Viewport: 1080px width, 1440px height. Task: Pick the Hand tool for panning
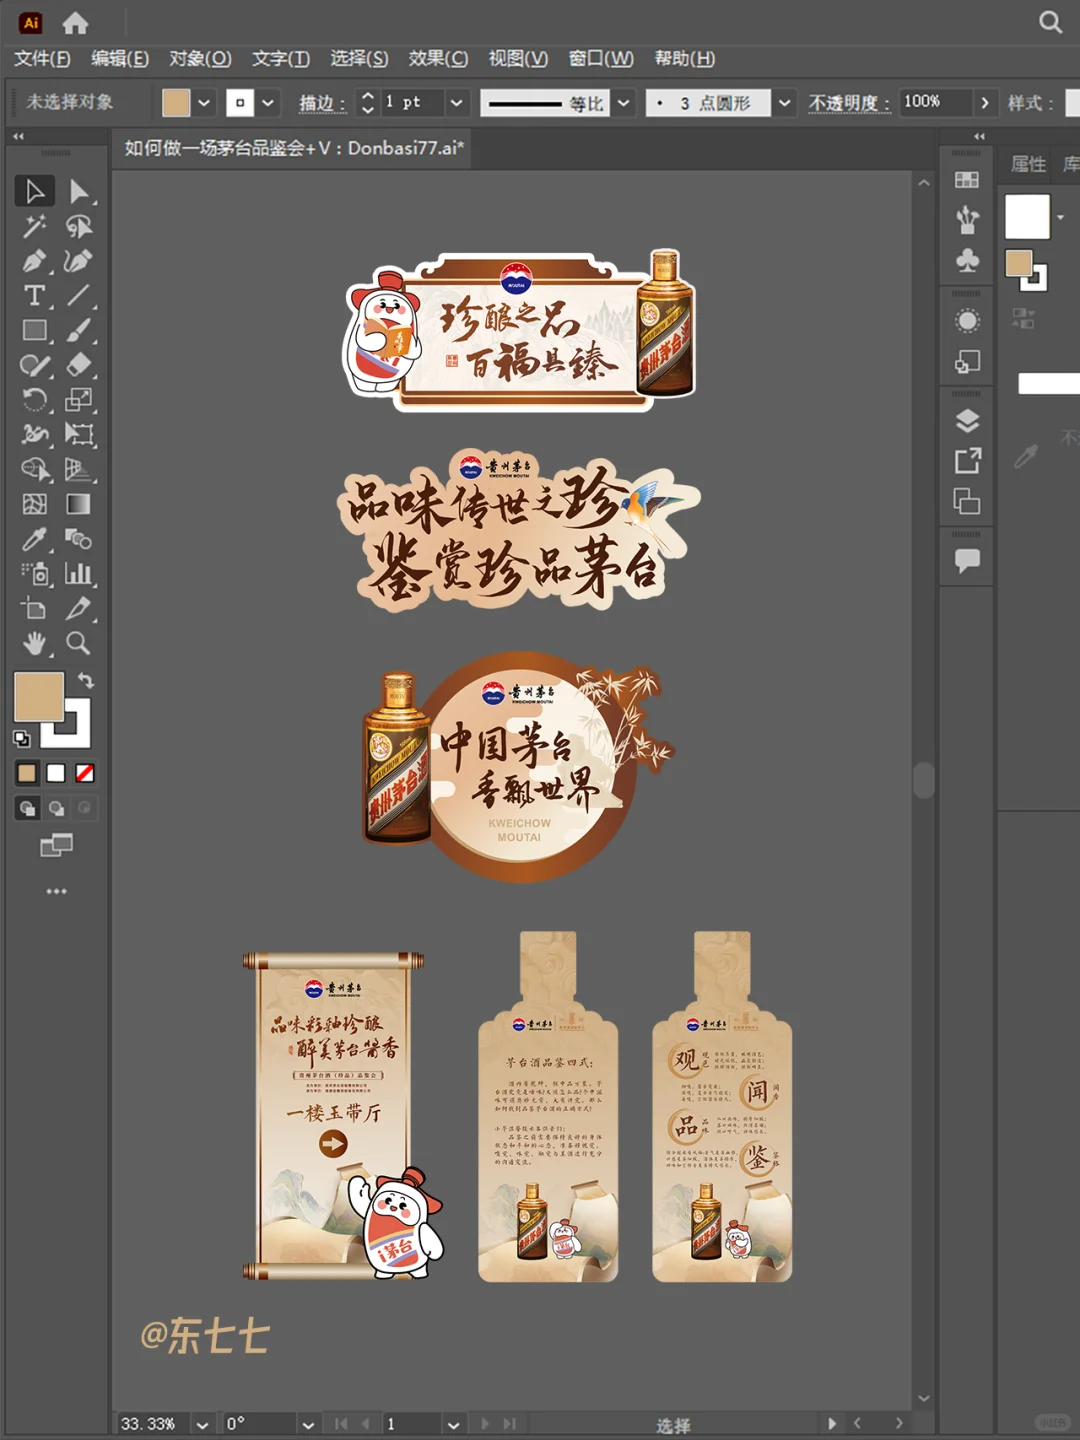tap(34, 645)
